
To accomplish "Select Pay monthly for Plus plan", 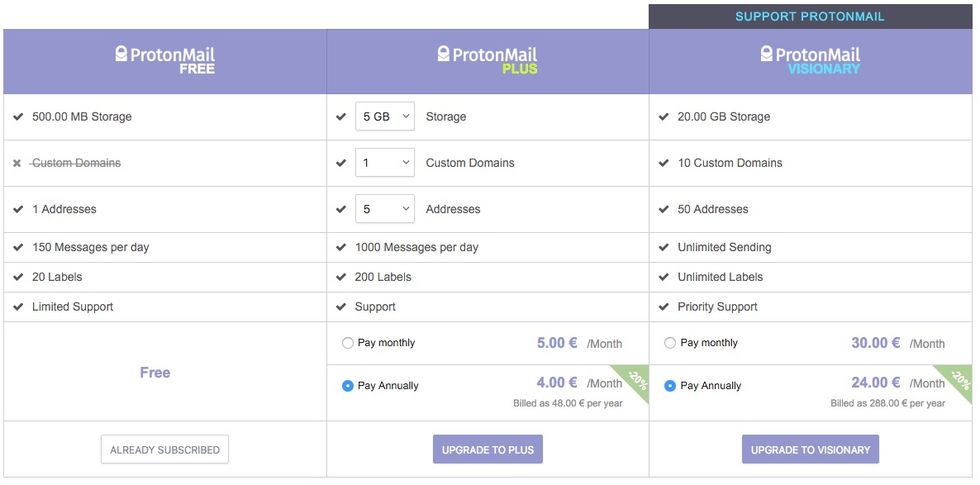I will [348, 343].
